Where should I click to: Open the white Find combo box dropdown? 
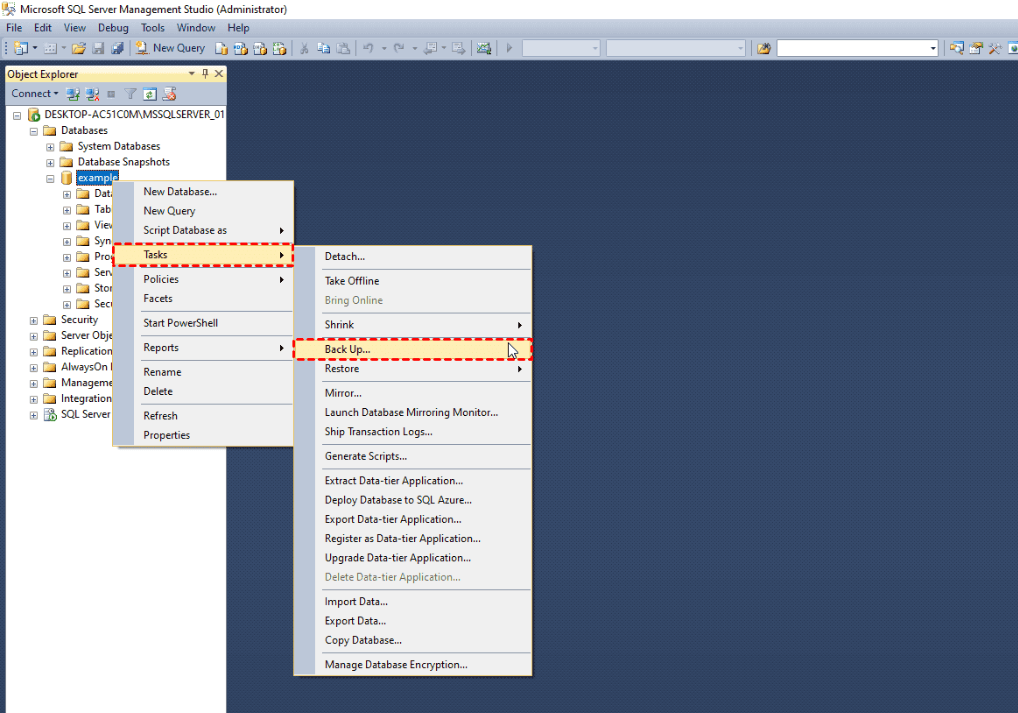[x=933, y=48]
